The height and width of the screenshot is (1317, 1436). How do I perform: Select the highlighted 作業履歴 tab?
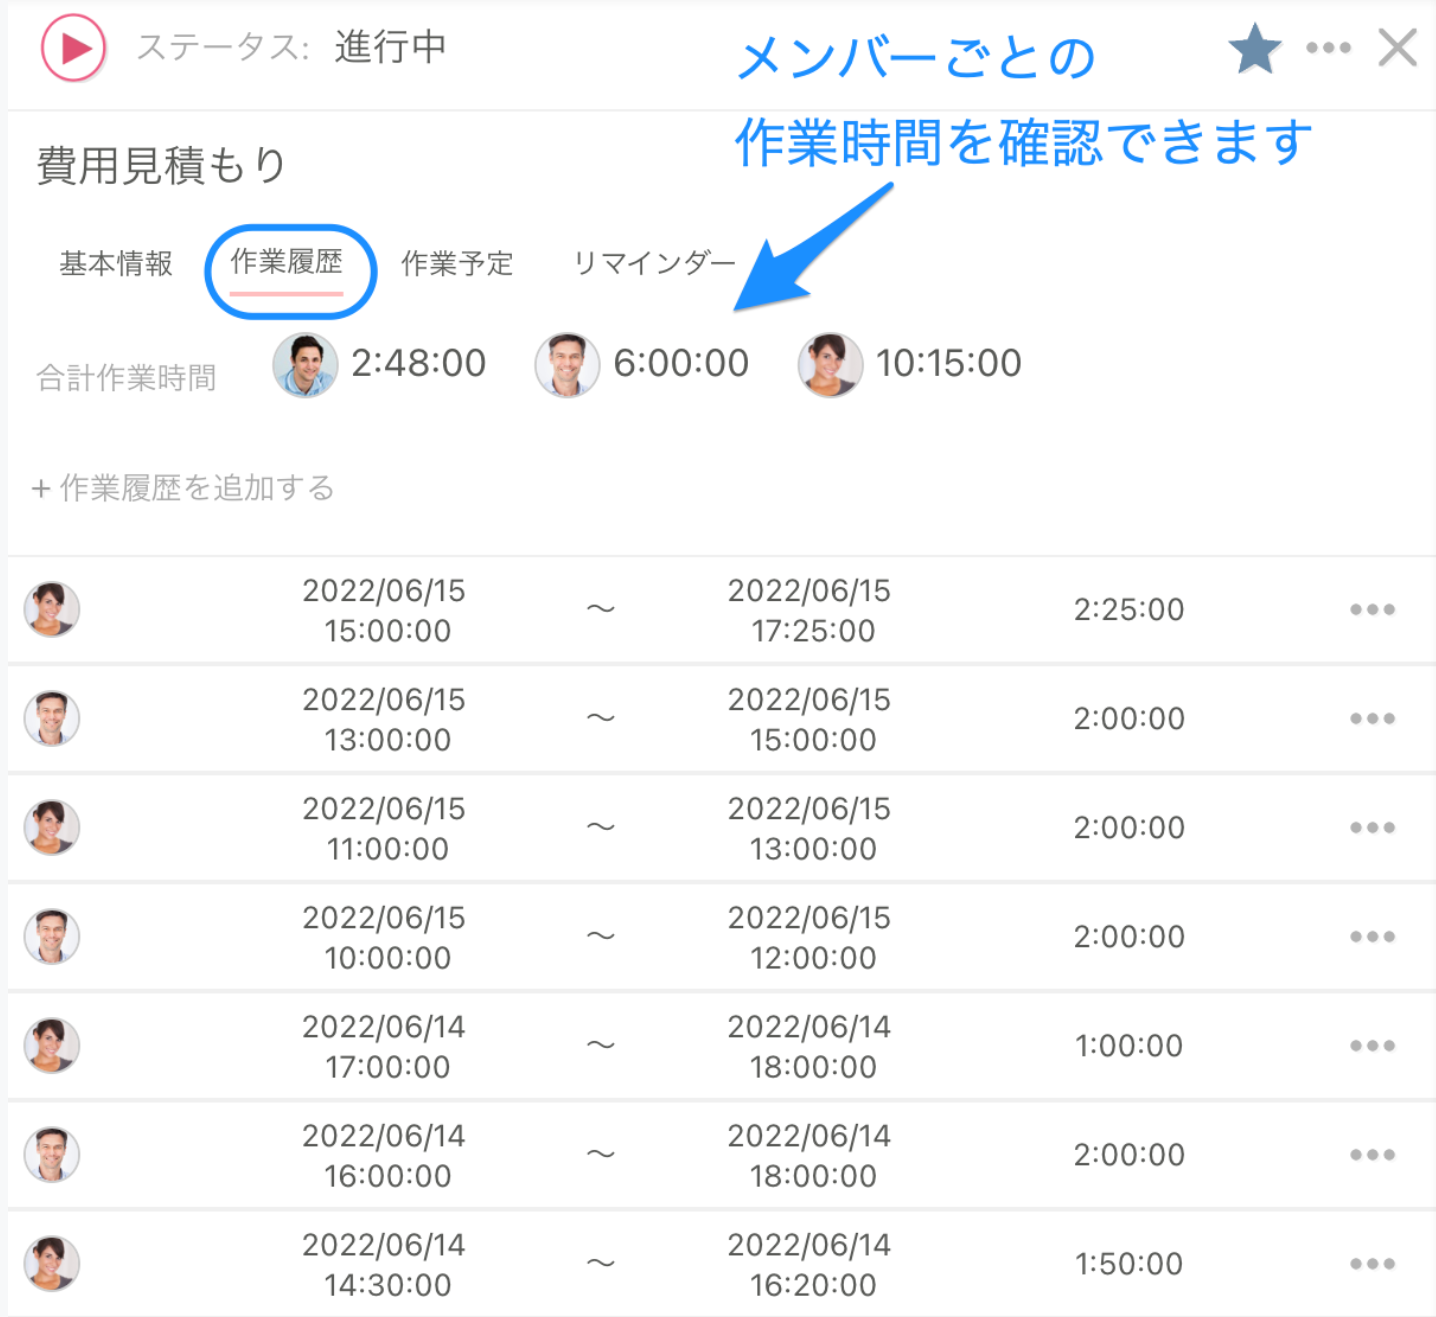tap(289, 265)
